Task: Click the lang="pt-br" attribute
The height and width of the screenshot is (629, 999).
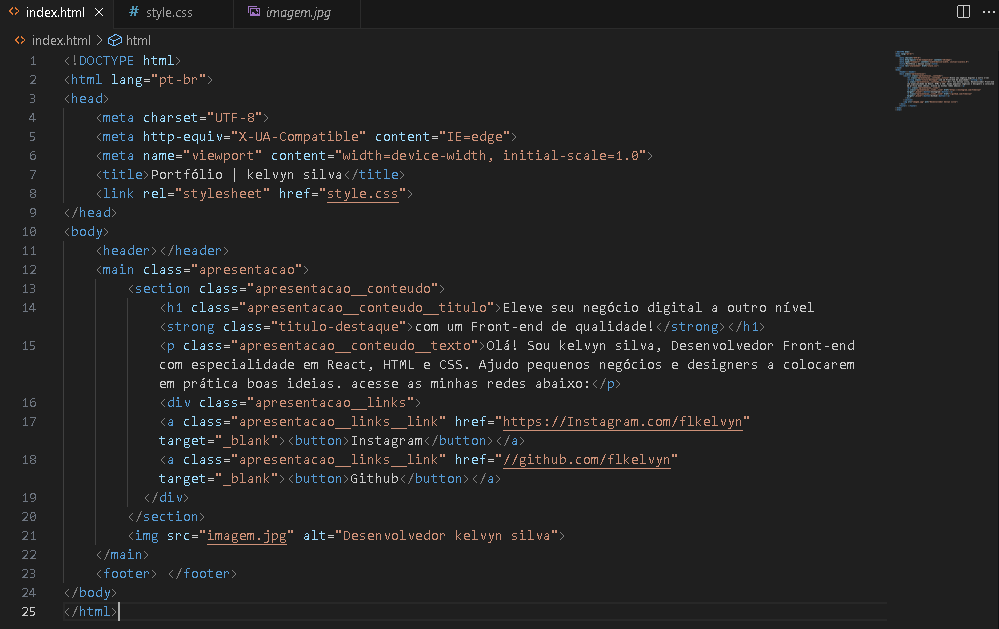Action: (x=159, y=80)
